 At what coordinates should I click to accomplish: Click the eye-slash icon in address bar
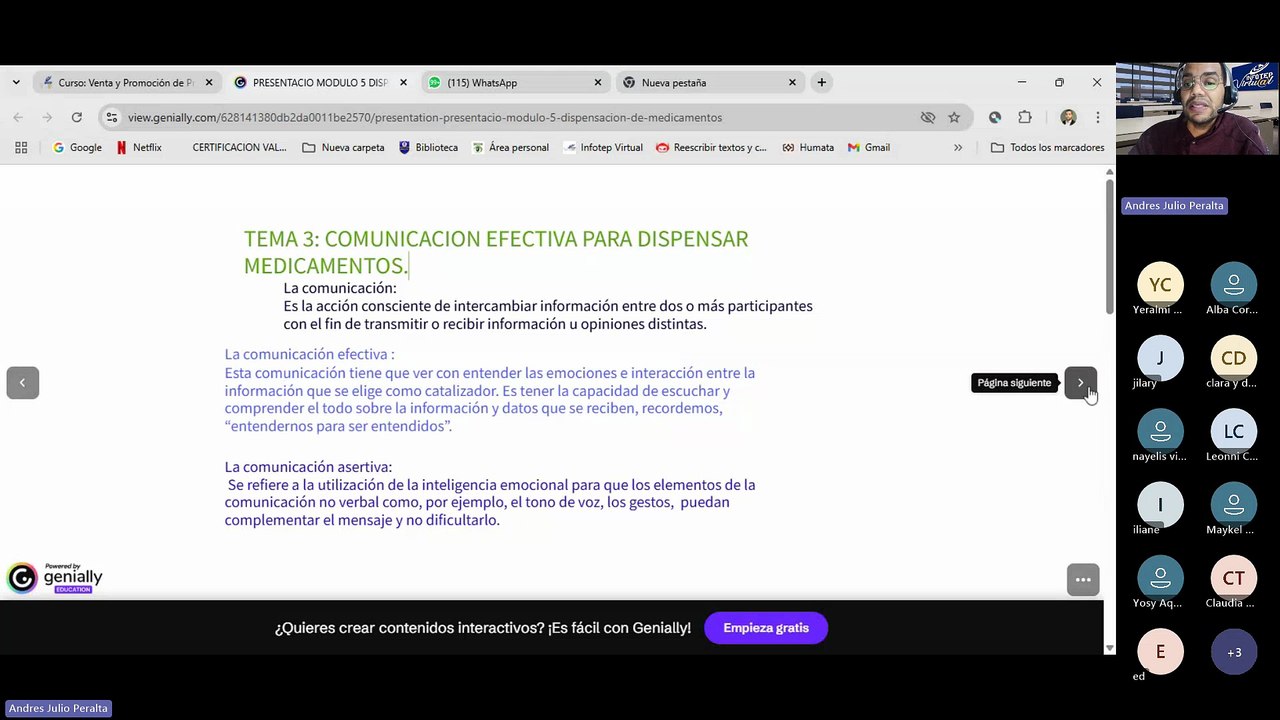pos(928,117)
